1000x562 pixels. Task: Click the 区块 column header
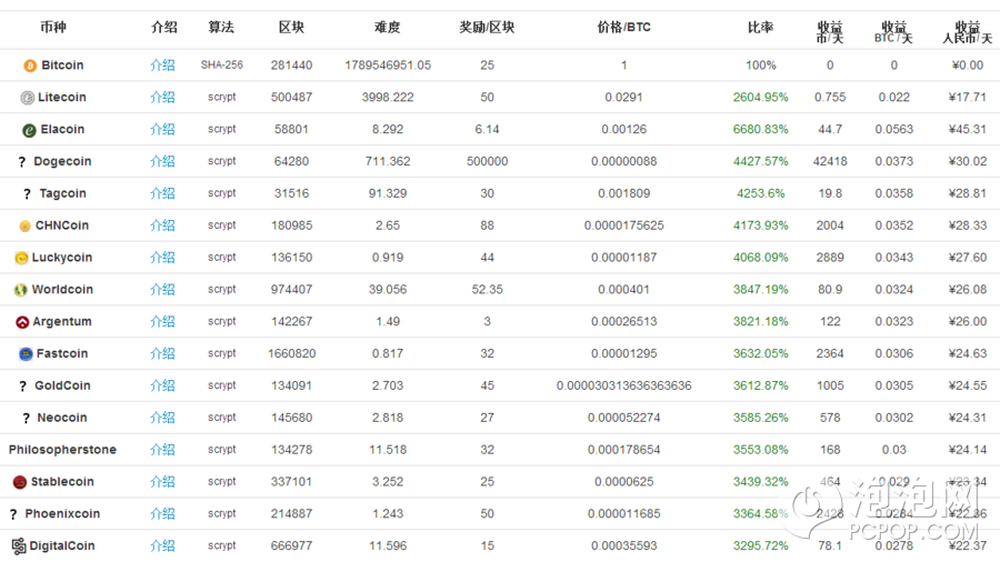coord(291,27)
